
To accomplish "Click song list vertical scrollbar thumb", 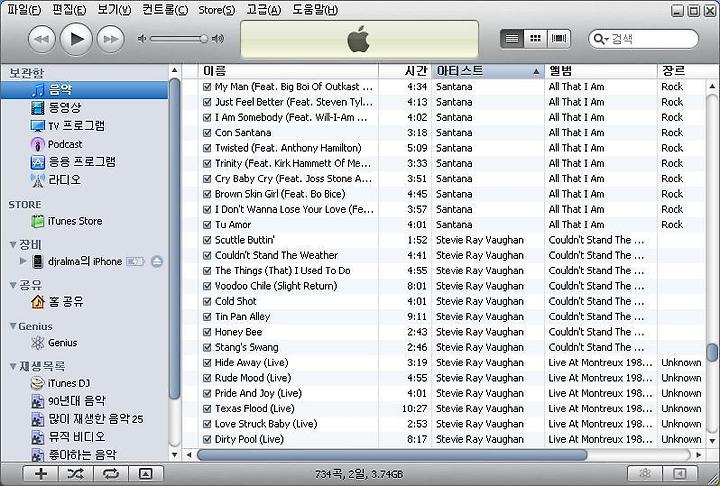I will 712,352.
